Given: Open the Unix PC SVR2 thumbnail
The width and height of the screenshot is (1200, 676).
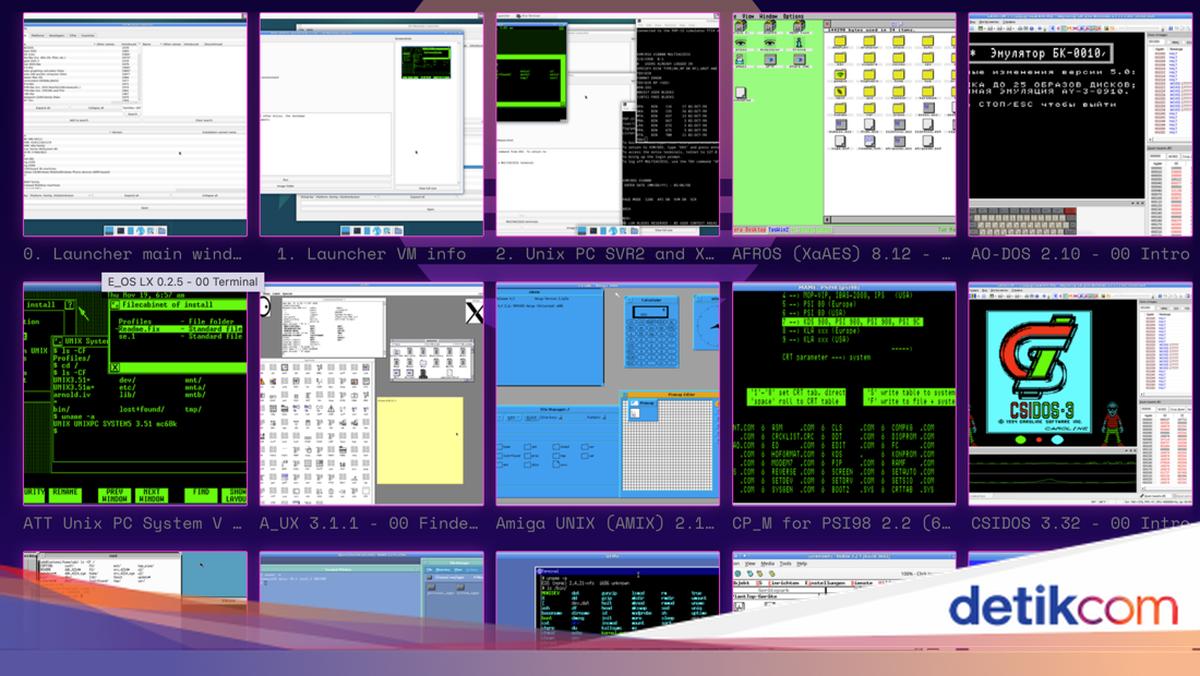Looking at the screenshot, I should (x=607, y=125).
